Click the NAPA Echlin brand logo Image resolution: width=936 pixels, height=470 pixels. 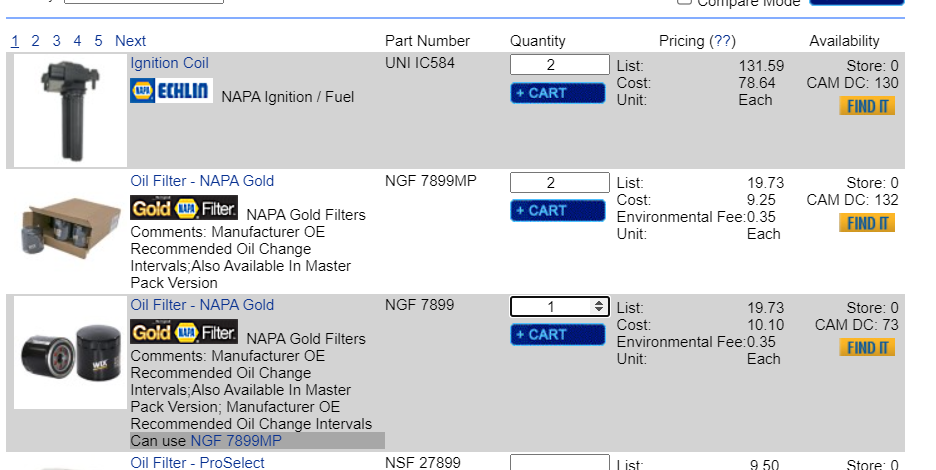tap(170, 92)
